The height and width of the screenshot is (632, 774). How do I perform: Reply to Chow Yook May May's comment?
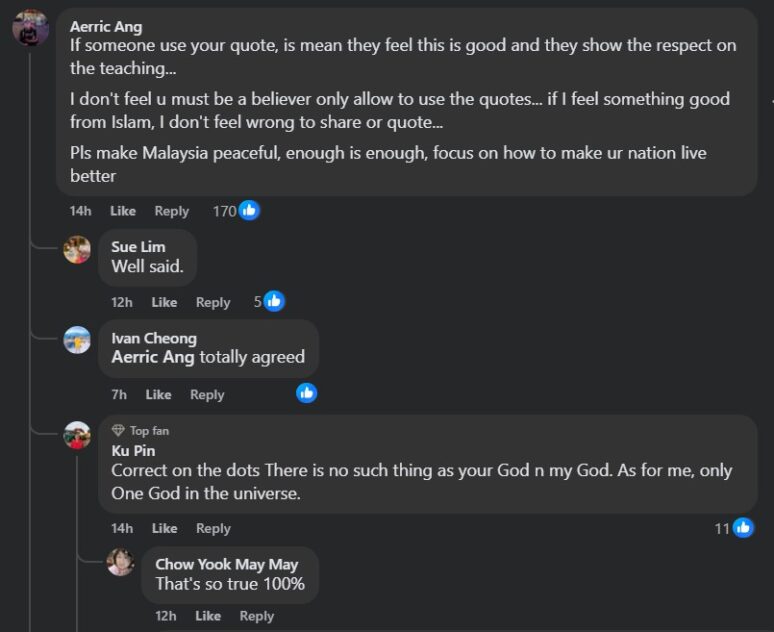[x=256, y=616]
